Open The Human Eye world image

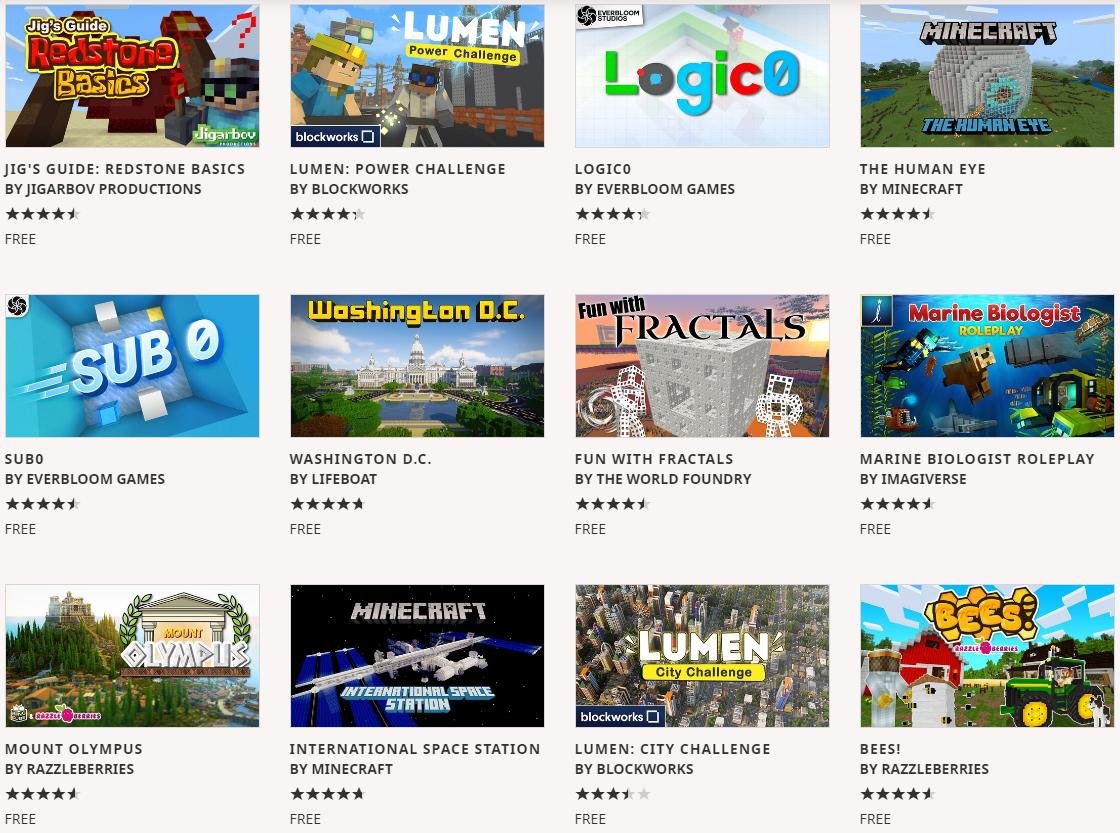tap(987, 76)
